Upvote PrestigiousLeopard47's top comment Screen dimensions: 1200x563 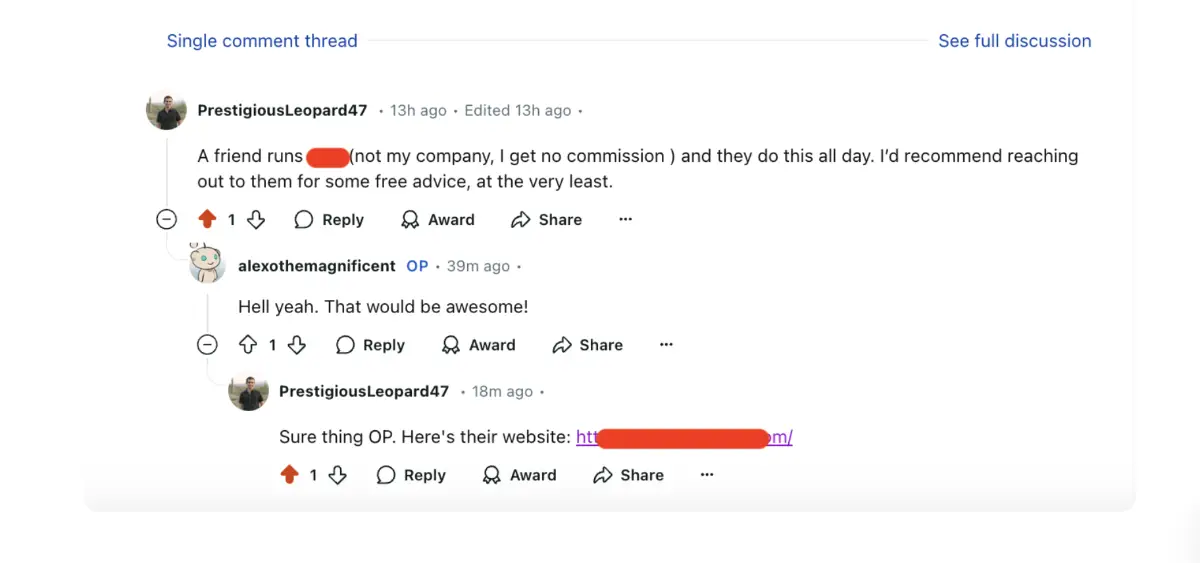[x=207, y=220]
